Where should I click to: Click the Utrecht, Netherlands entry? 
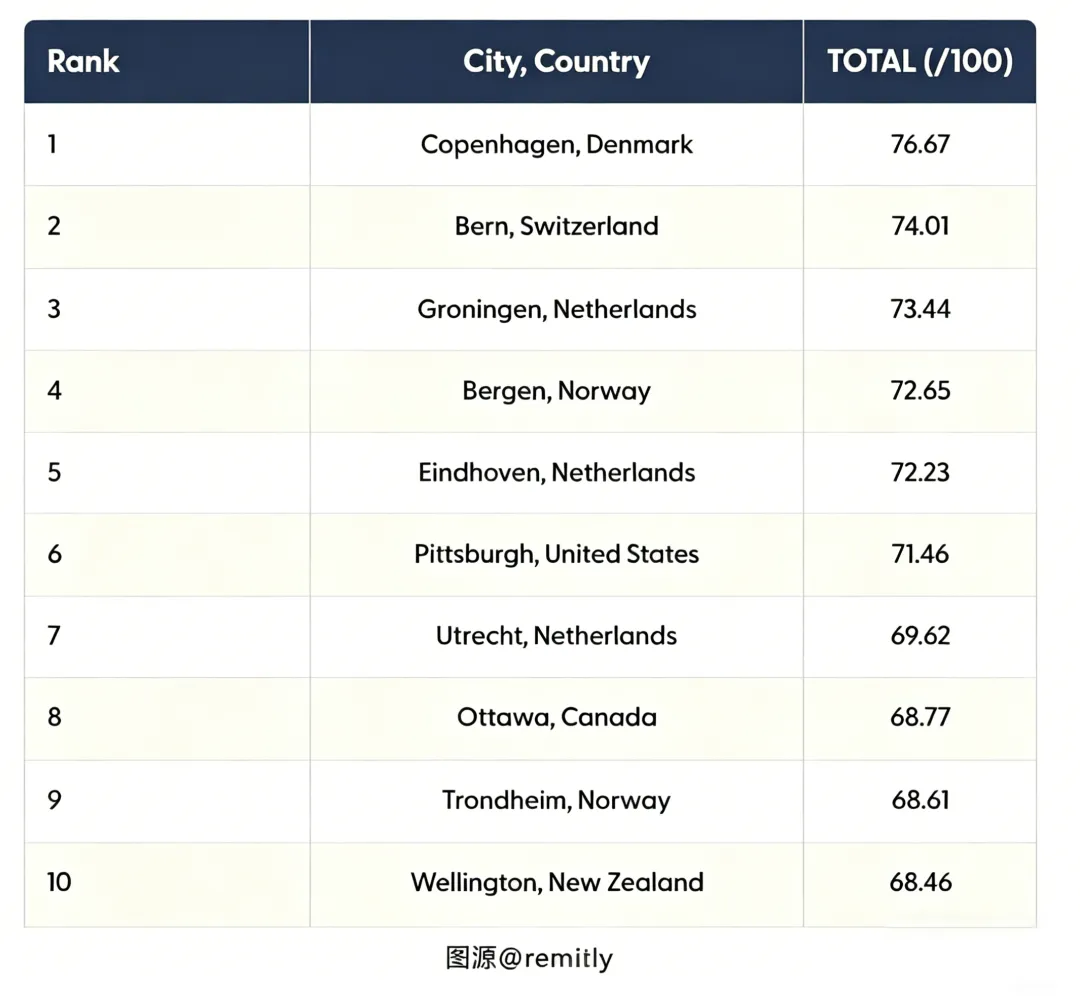click(556, 636)
